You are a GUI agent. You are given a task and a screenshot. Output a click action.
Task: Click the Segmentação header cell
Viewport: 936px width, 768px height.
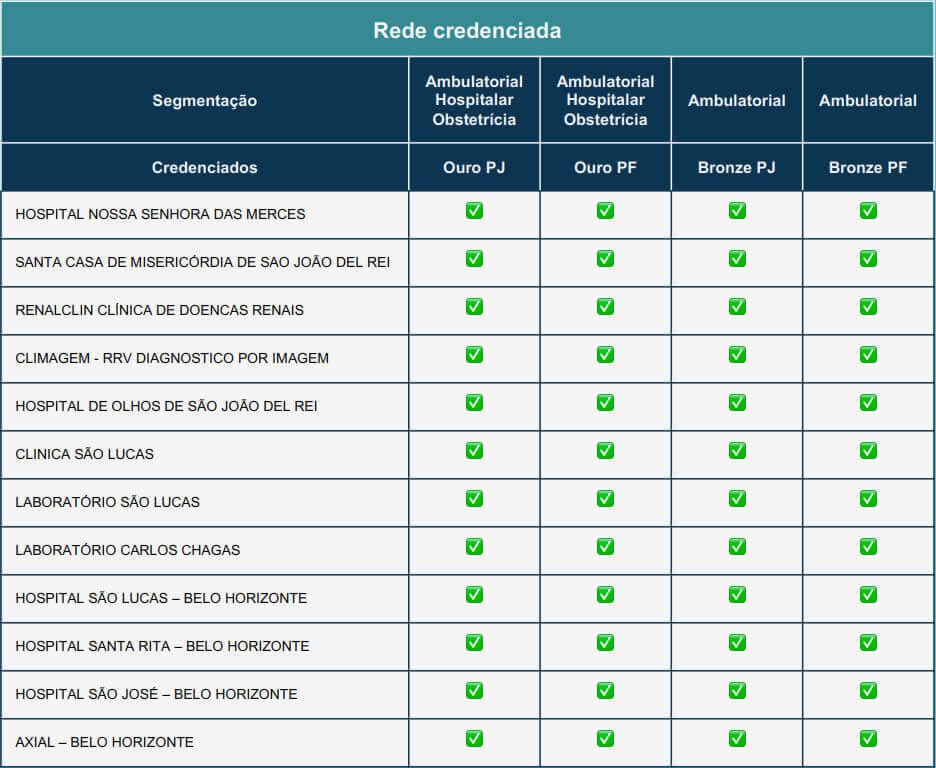[x=205, y=100]
